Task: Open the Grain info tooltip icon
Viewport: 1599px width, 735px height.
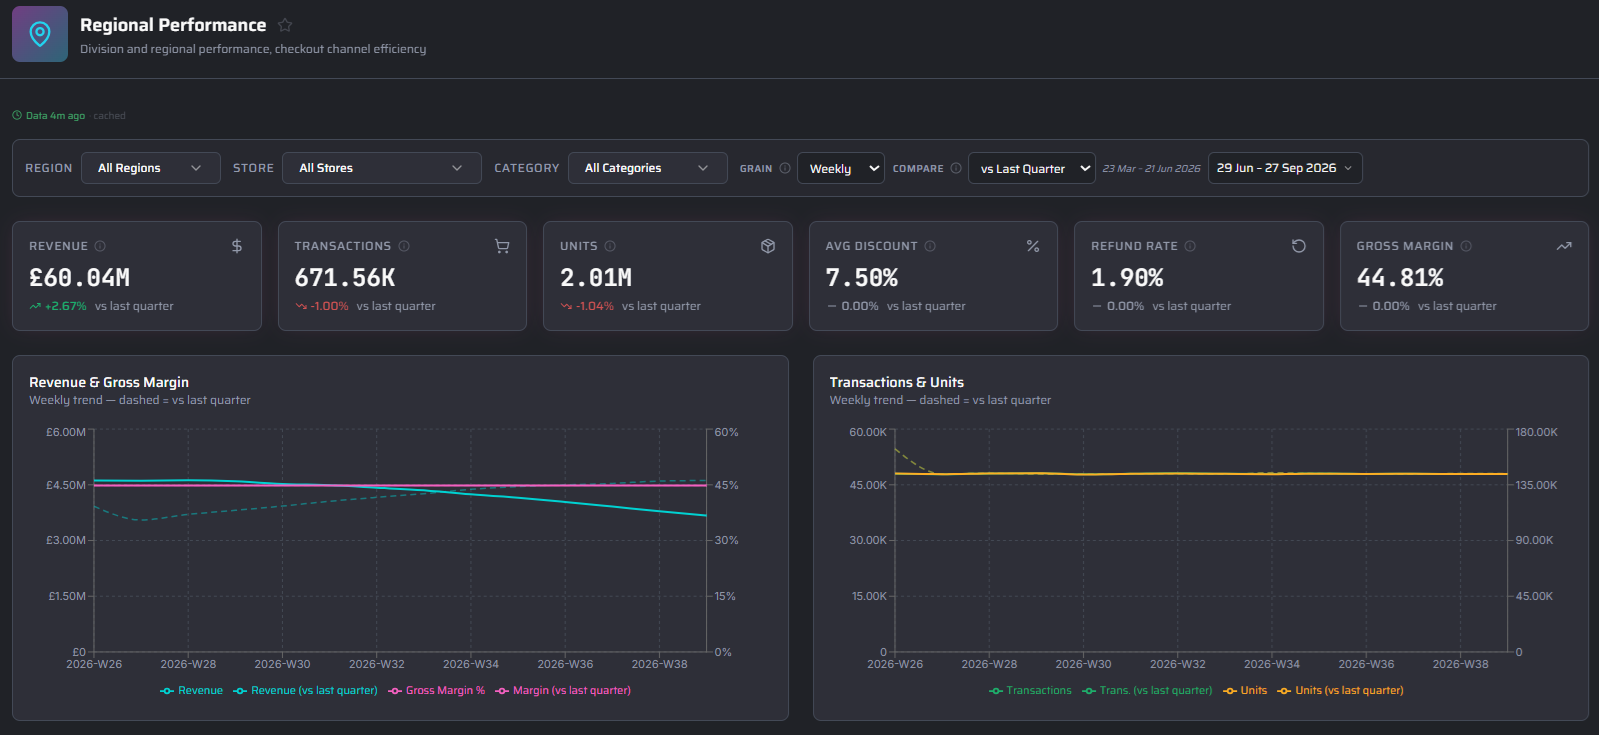Action: 785,168
